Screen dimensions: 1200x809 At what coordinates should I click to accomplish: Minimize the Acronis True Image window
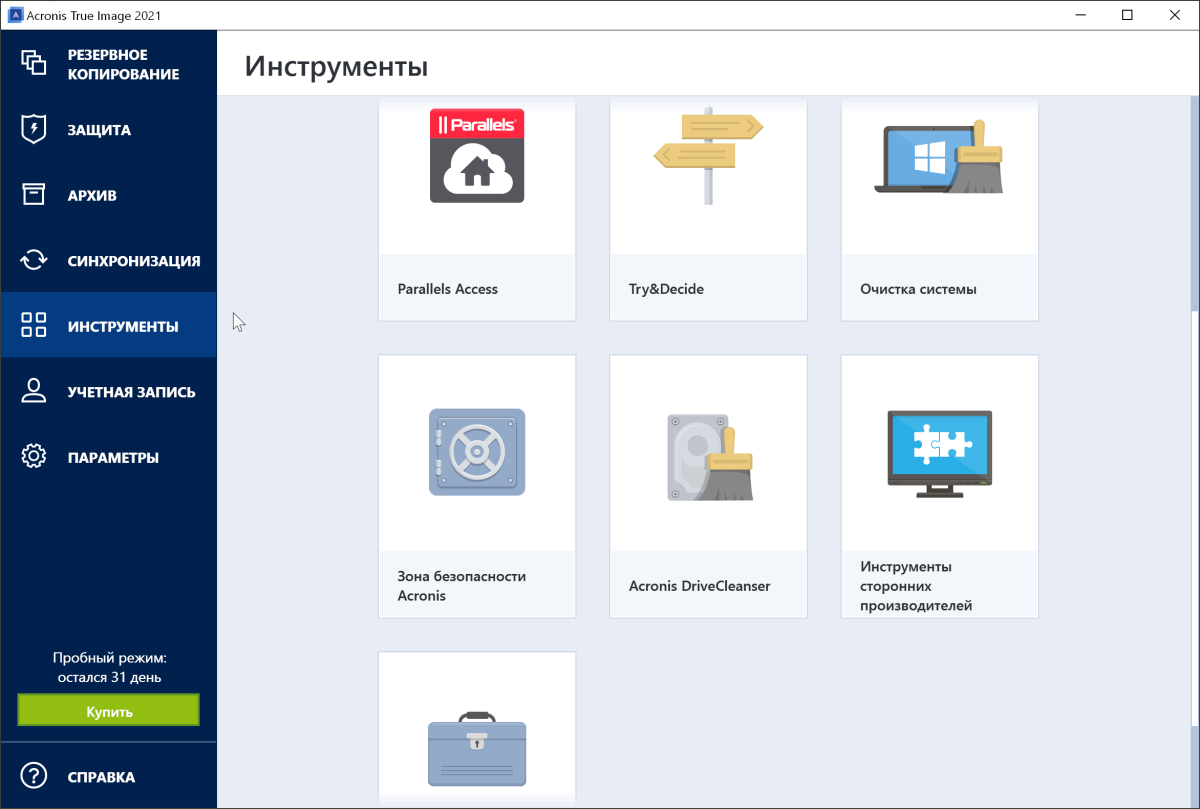pos(1081,15)
